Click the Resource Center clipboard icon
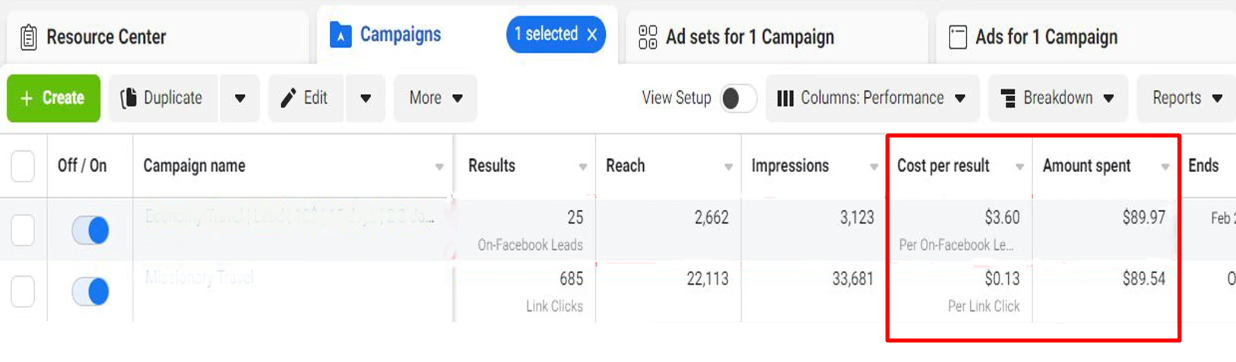 (28, 37)
